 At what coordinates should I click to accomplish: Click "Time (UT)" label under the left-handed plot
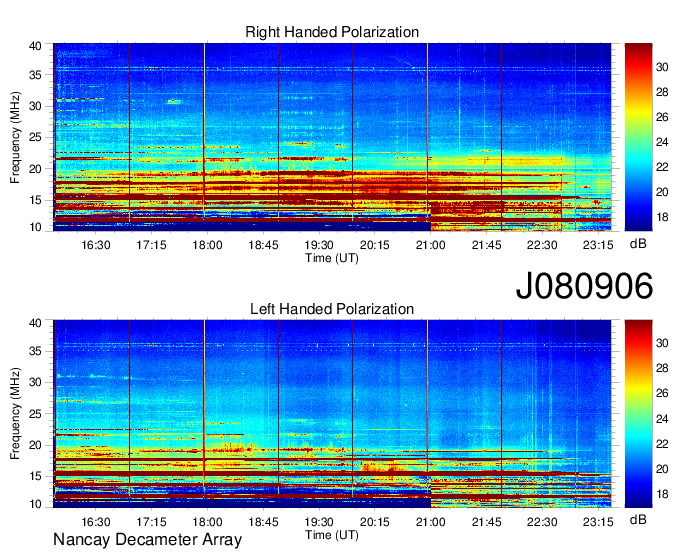tap(332, 535)
